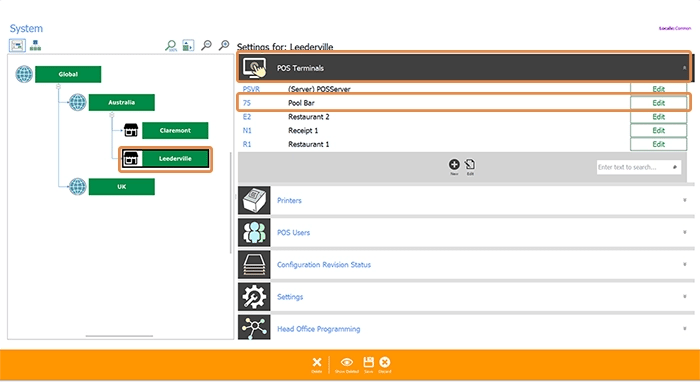700x382 pixels.
Task: Add a new POS terminal with plus icon
Action: pos(454,164)
